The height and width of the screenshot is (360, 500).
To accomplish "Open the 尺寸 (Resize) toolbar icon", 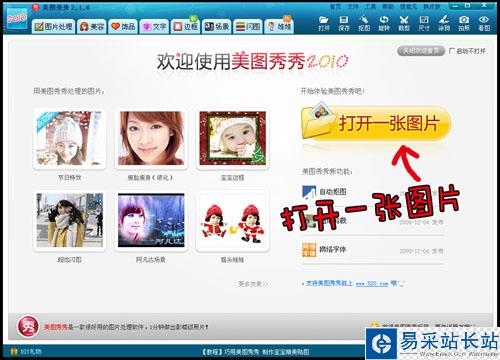I will (x=424, y=23).
